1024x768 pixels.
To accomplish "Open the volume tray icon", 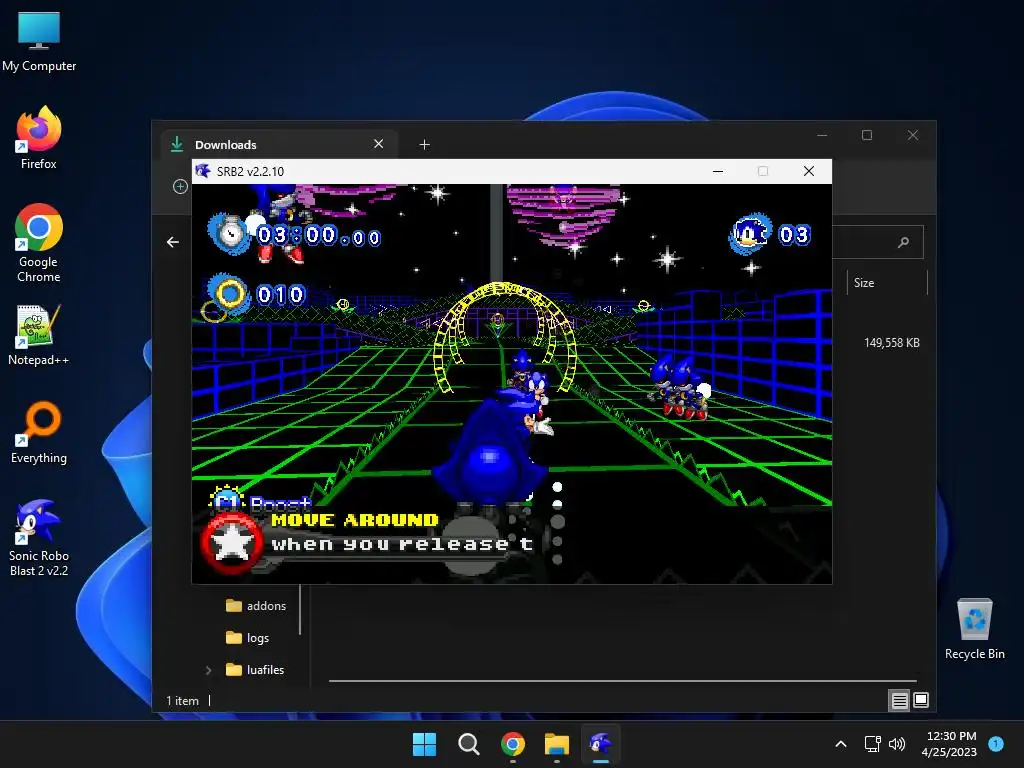I will tap(897, 744).
